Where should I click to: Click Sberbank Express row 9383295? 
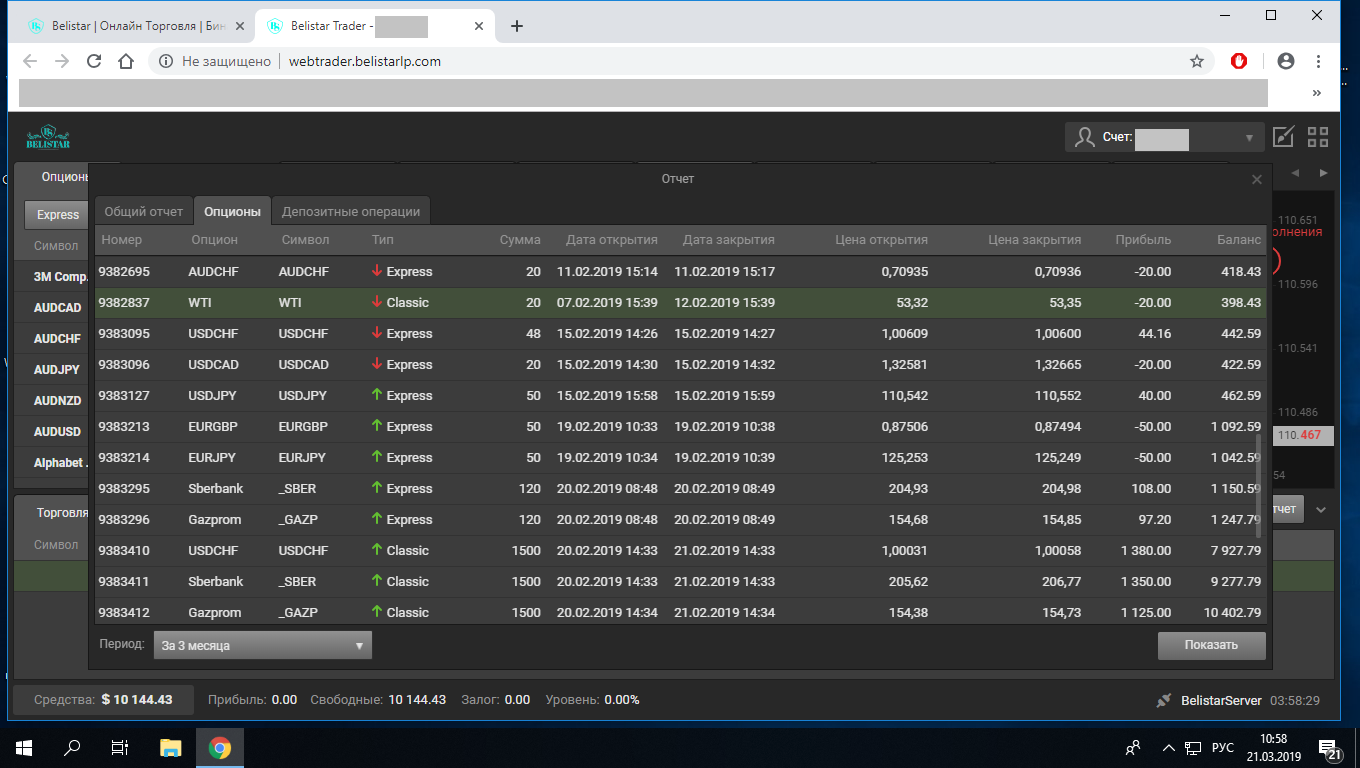(680, 489)
